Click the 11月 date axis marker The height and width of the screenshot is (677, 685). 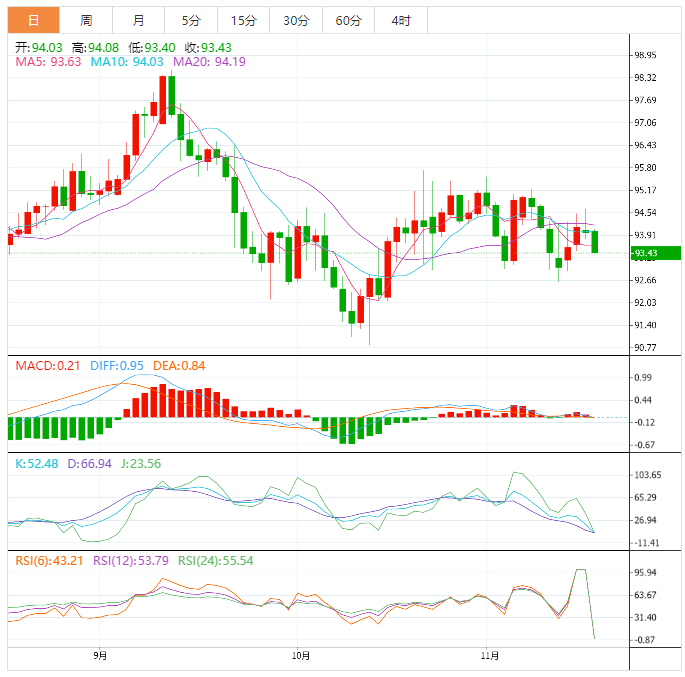tap(488, 656)
